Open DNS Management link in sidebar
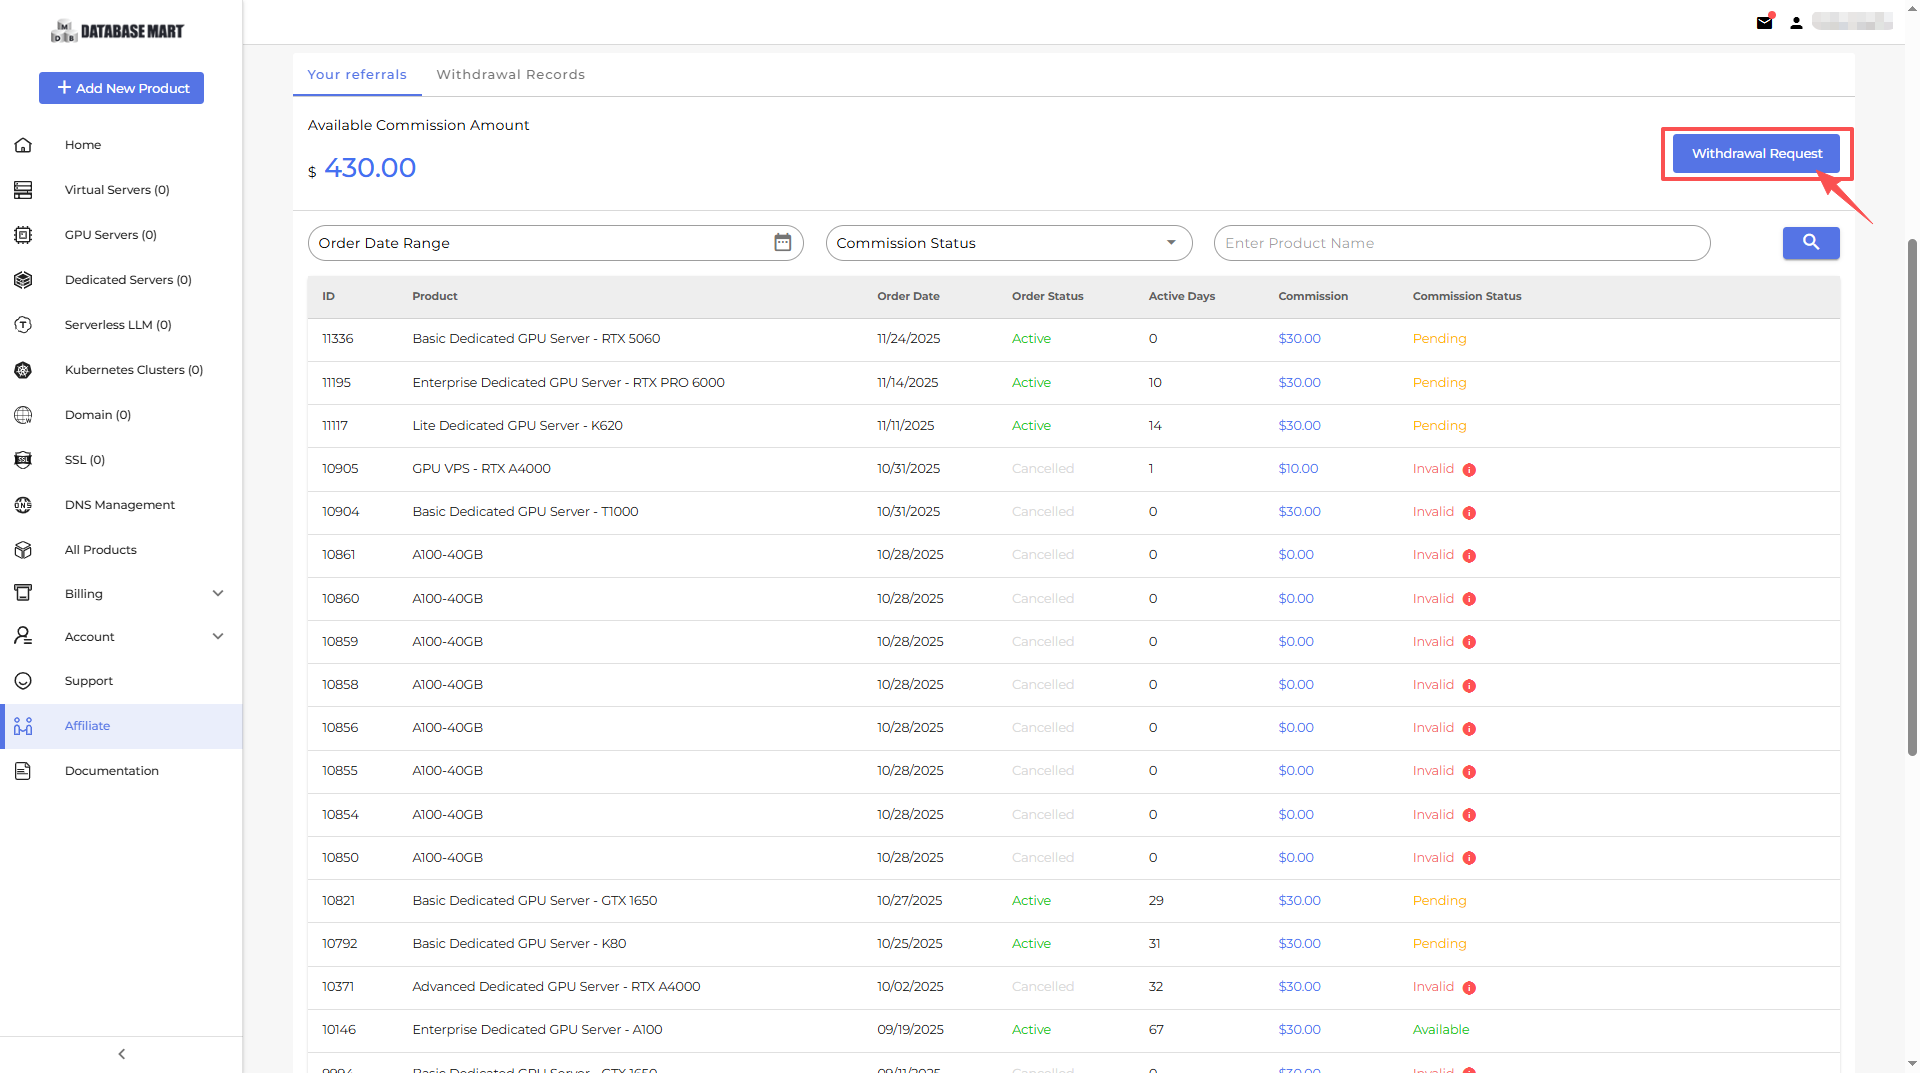The image size is (1920, 1073). point(120,505)
